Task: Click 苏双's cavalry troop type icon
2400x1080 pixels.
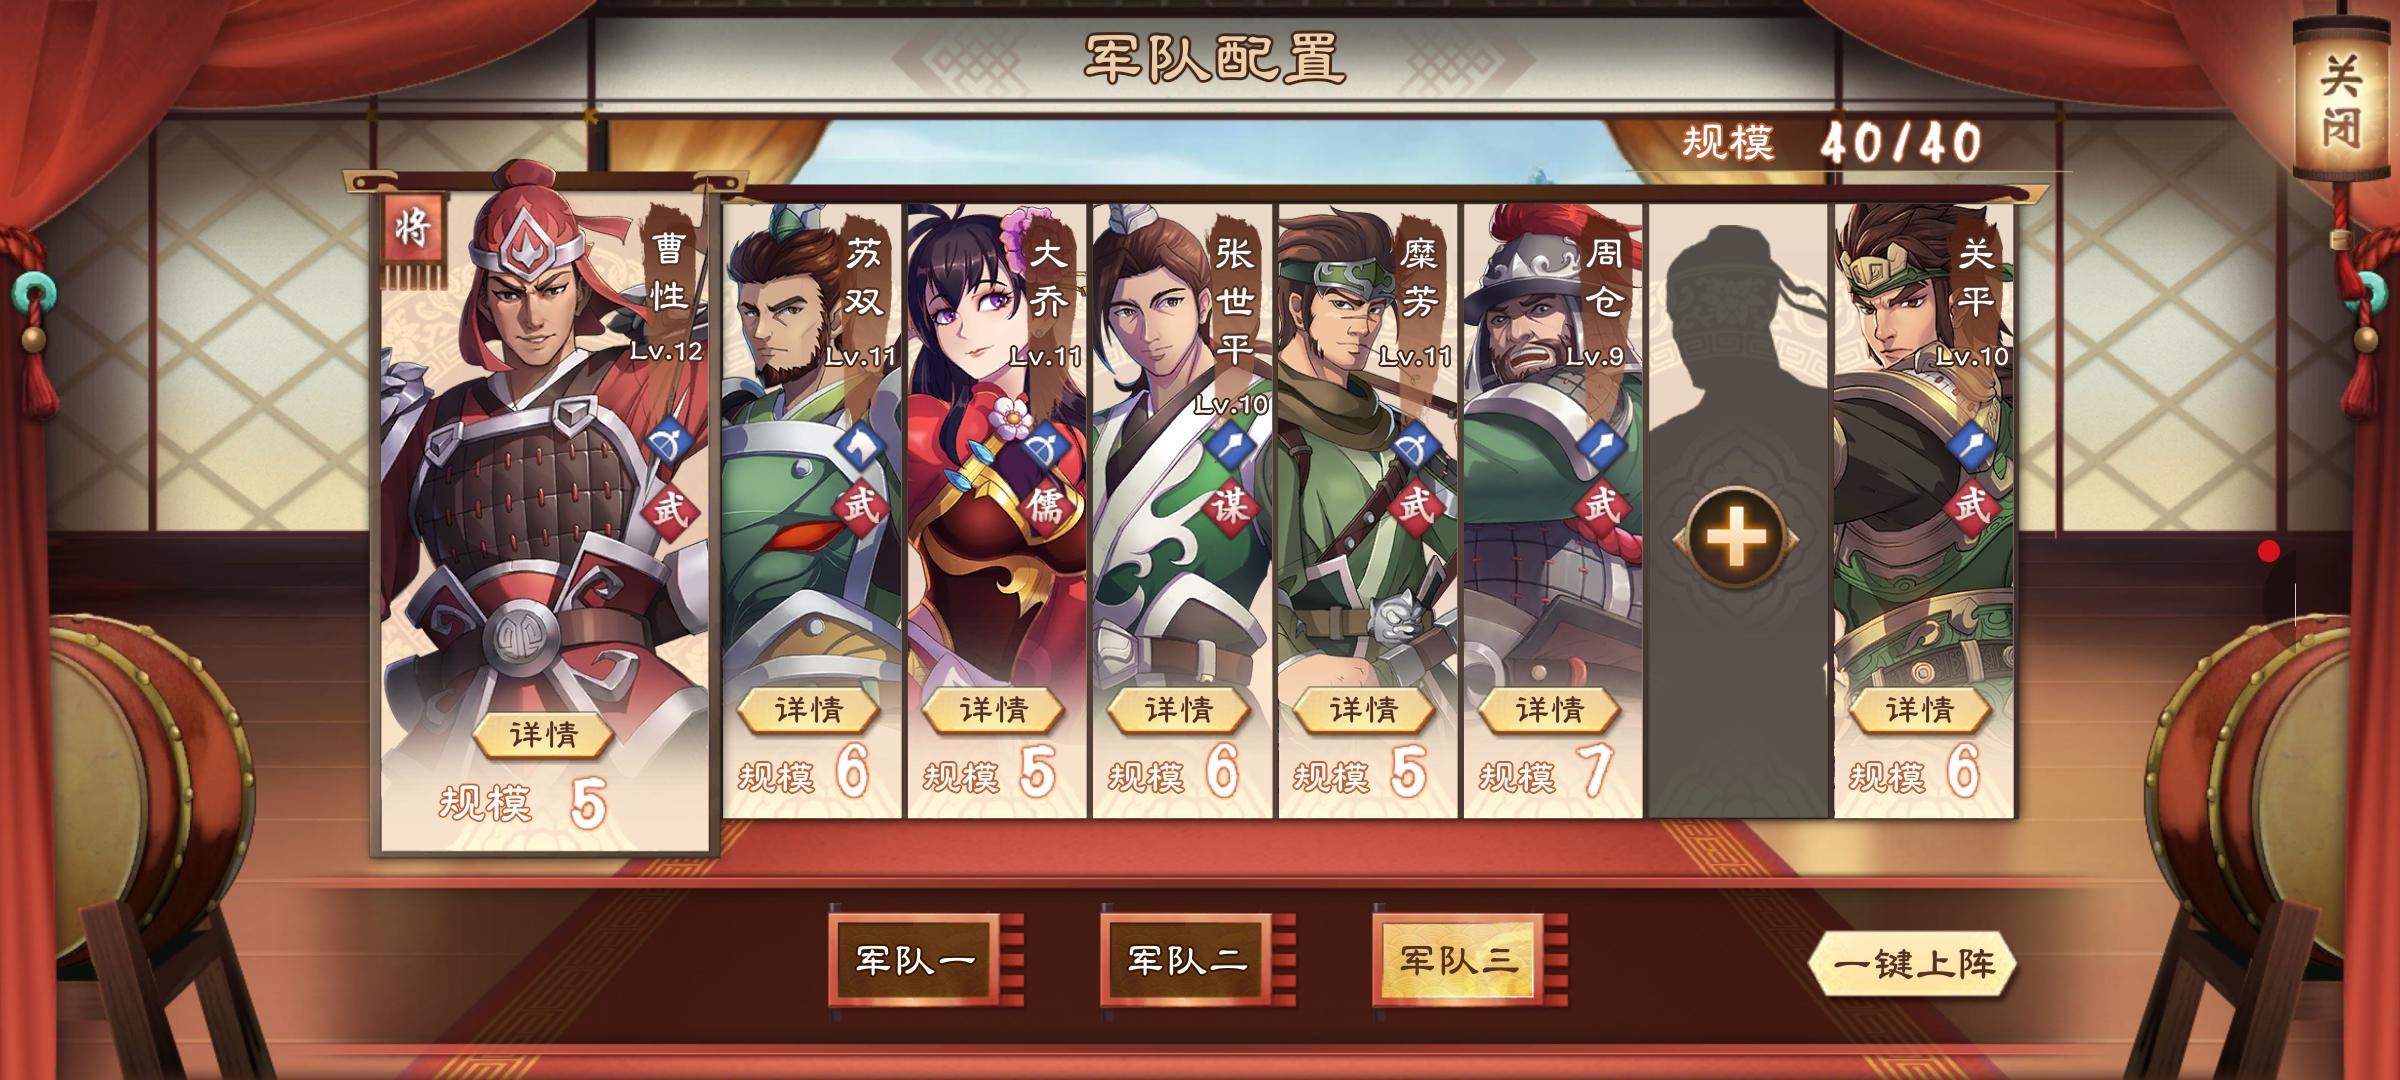Action: (x=860, y=447)
